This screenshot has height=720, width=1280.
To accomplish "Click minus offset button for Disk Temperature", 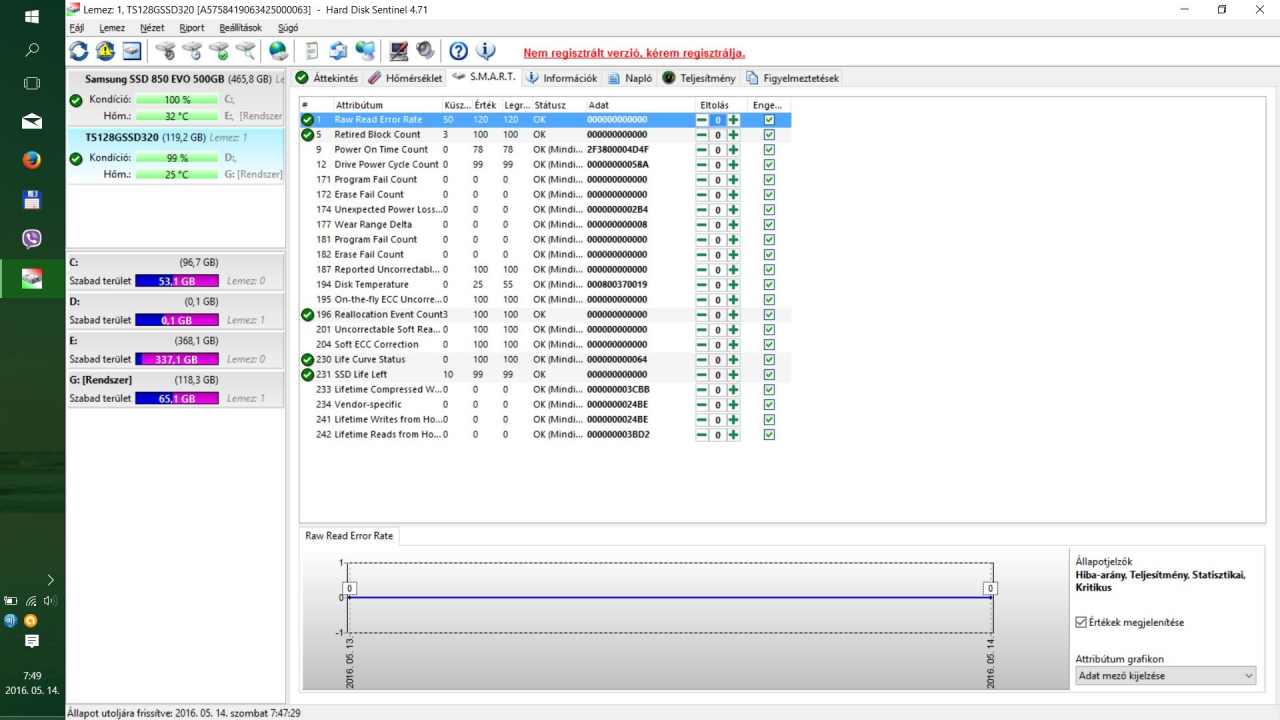I will [702, 285].
